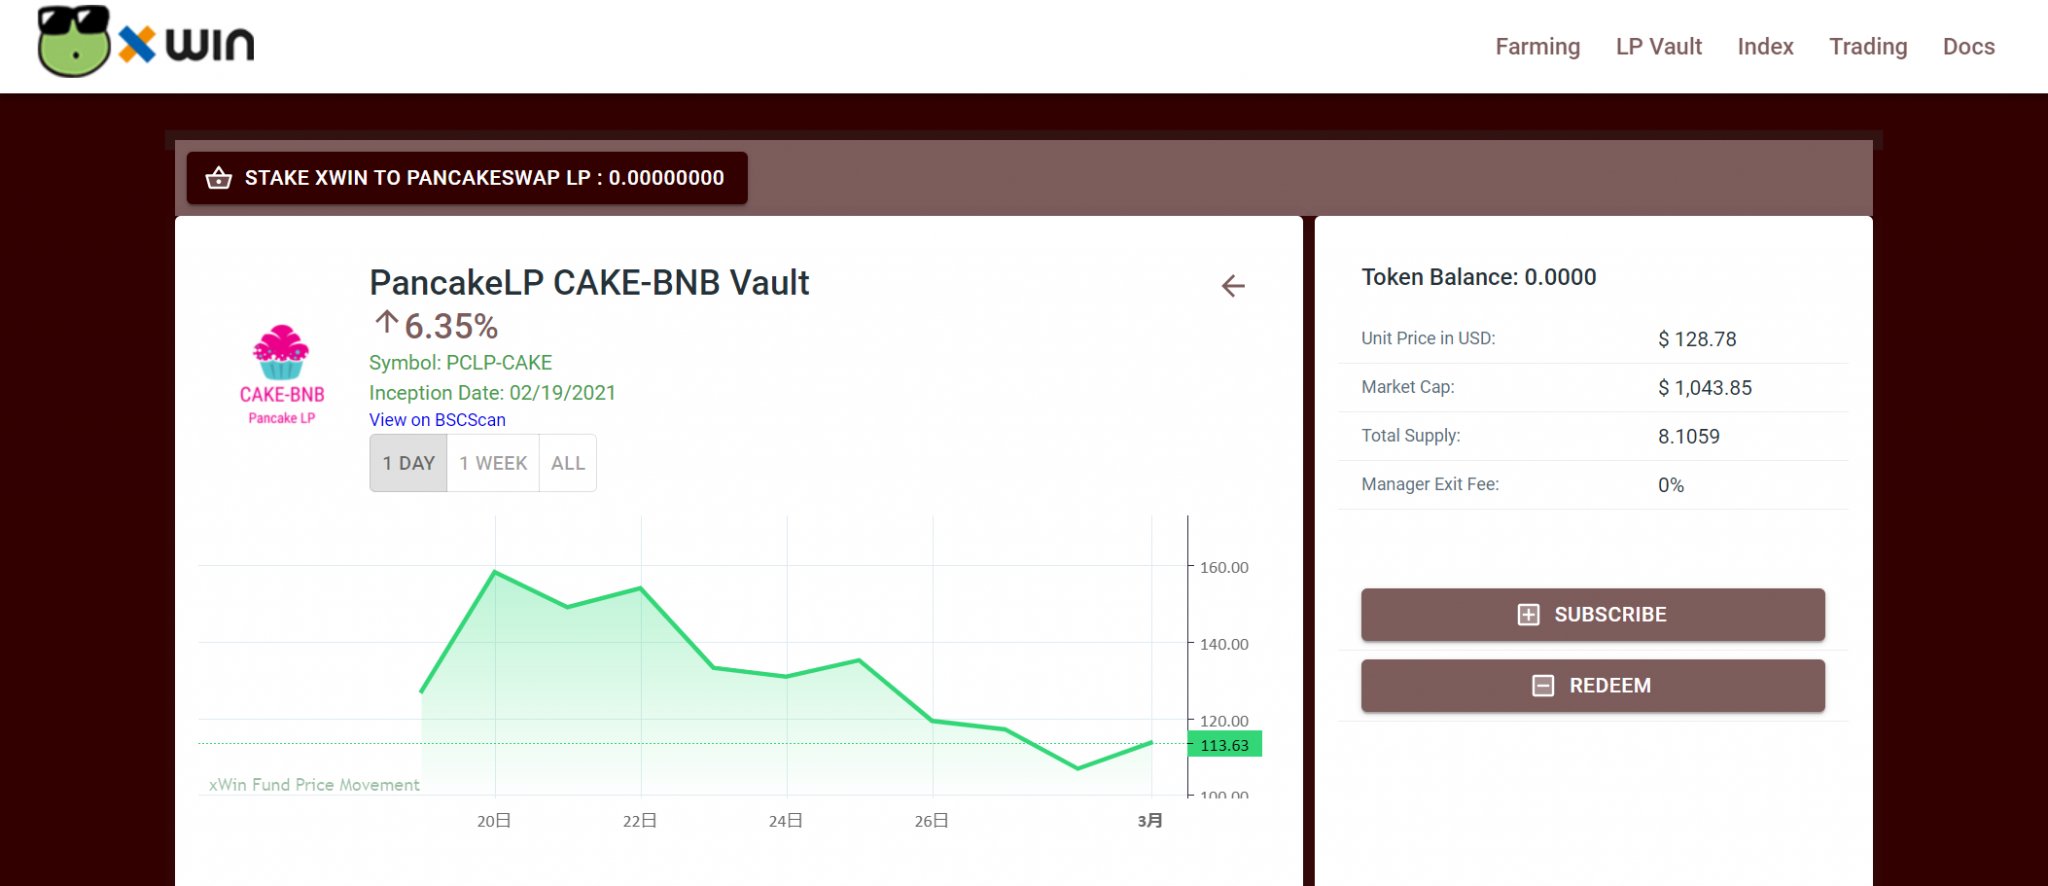Click the xWin frog logo
The width and height of the screenshot is (2048, 886).
(74, 42)
